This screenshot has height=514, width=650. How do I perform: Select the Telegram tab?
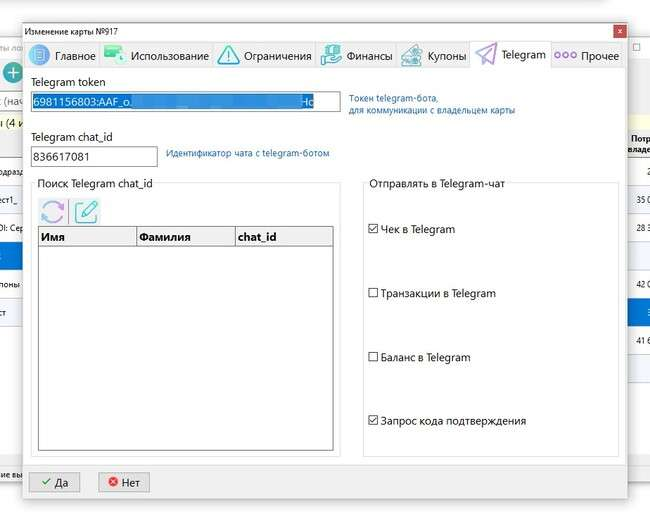(512, 55)
